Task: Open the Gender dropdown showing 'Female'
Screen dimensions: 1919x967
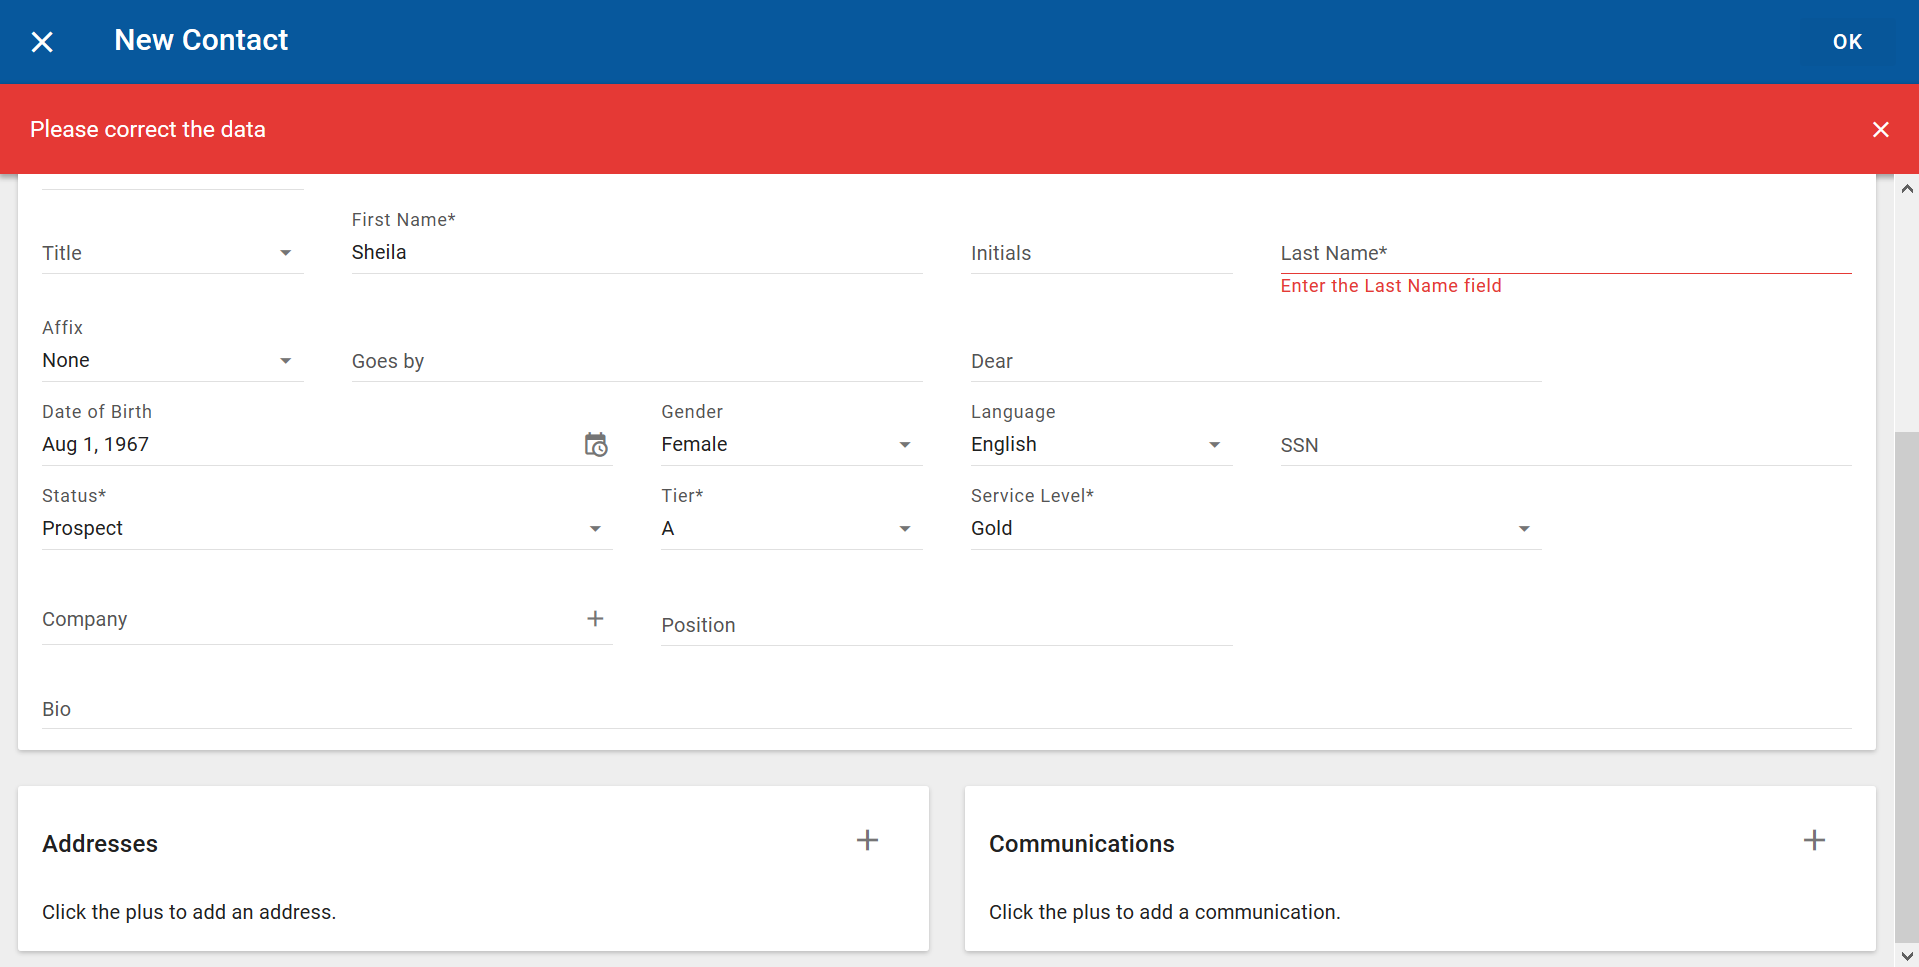Action: tap(904, 444)
